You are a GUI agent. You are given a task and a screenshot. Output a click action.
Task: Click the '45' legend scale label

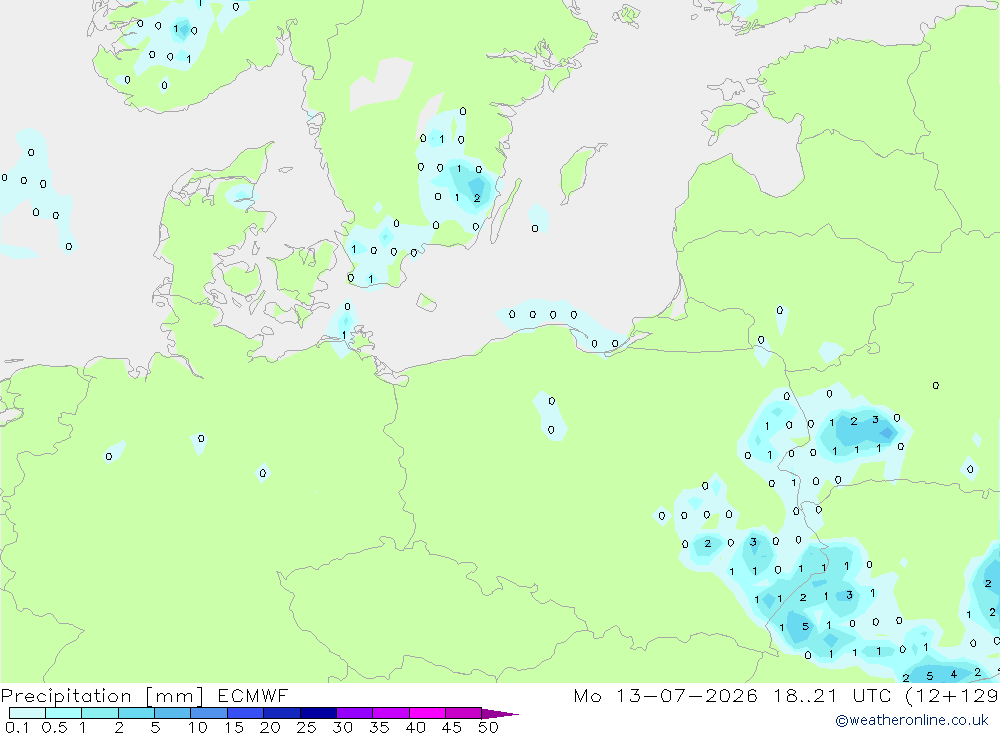point(452,727)
